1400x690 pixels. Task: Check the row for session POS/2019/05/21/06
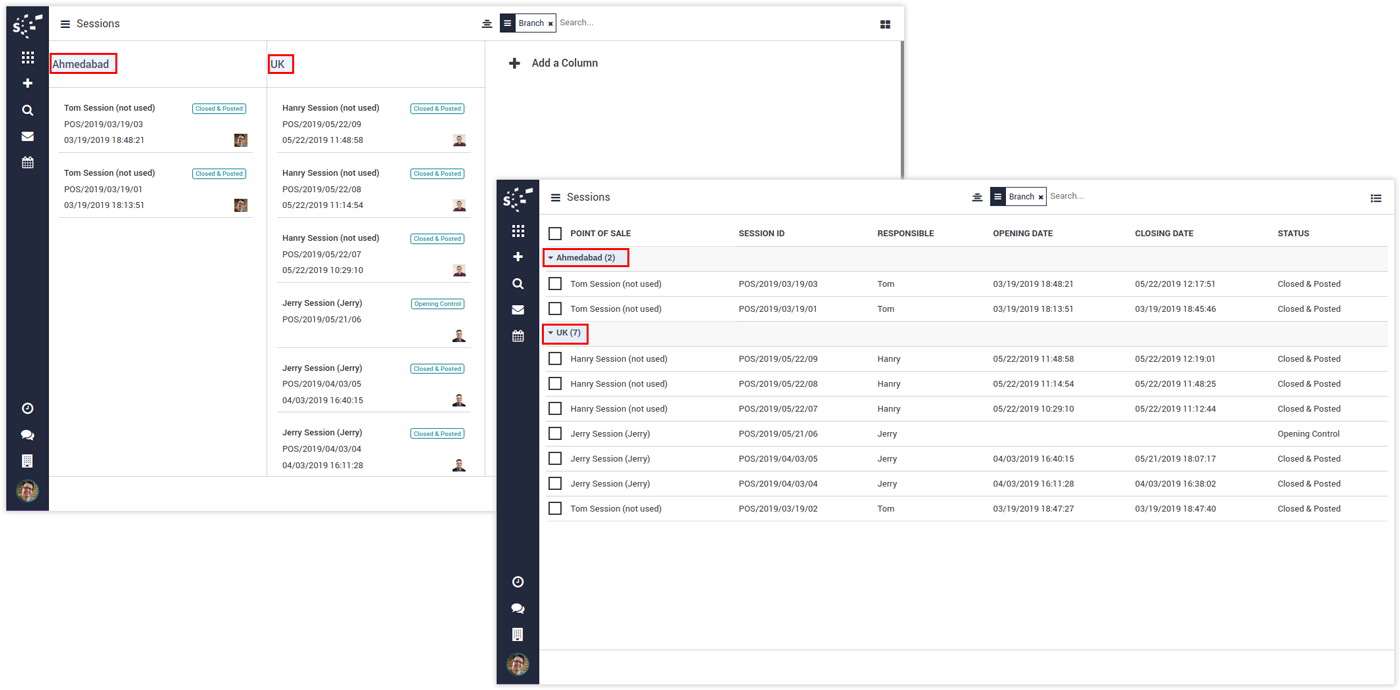click(555, 434)
